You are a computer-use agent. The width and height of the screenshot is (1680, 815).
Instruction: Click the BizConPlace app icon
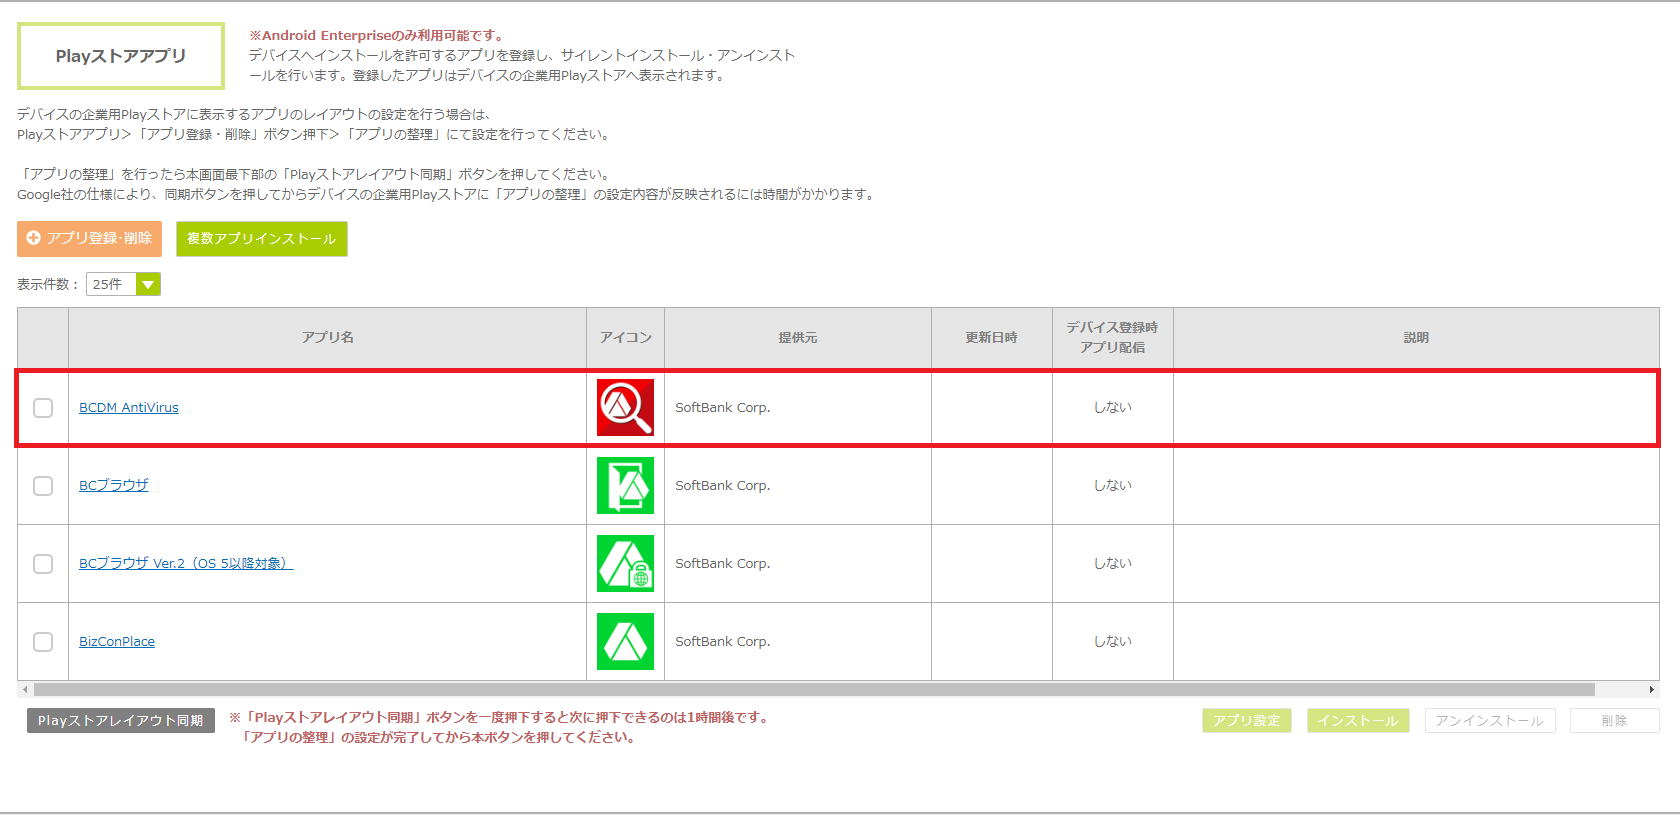click(x=625, y=641)
